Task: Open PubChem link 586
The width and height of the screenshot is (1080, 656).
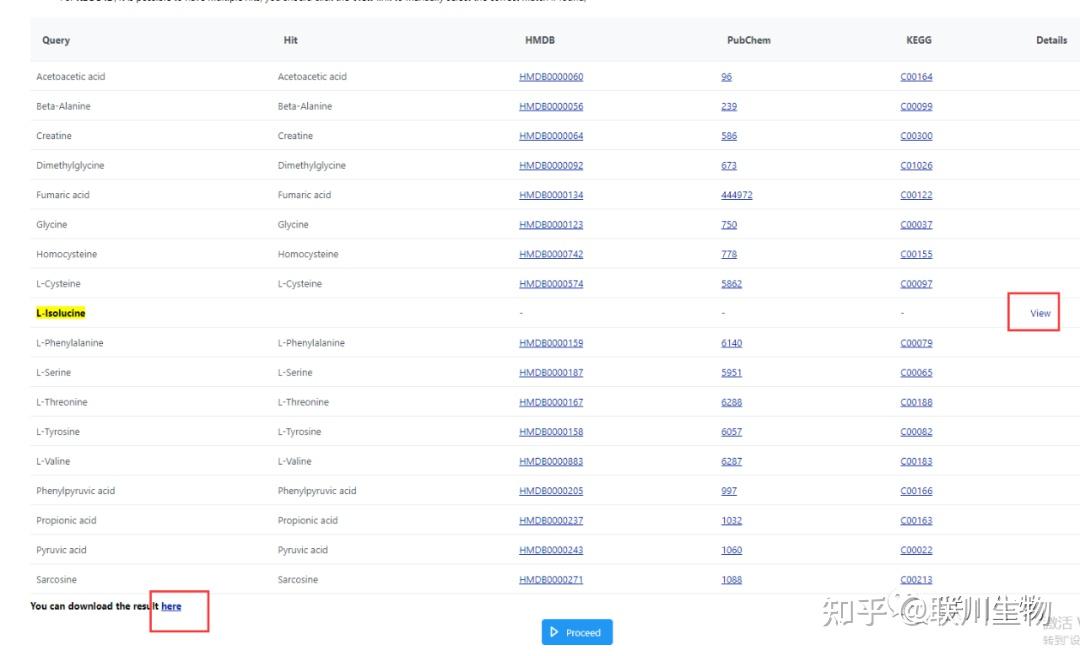Action: [729, 136]
